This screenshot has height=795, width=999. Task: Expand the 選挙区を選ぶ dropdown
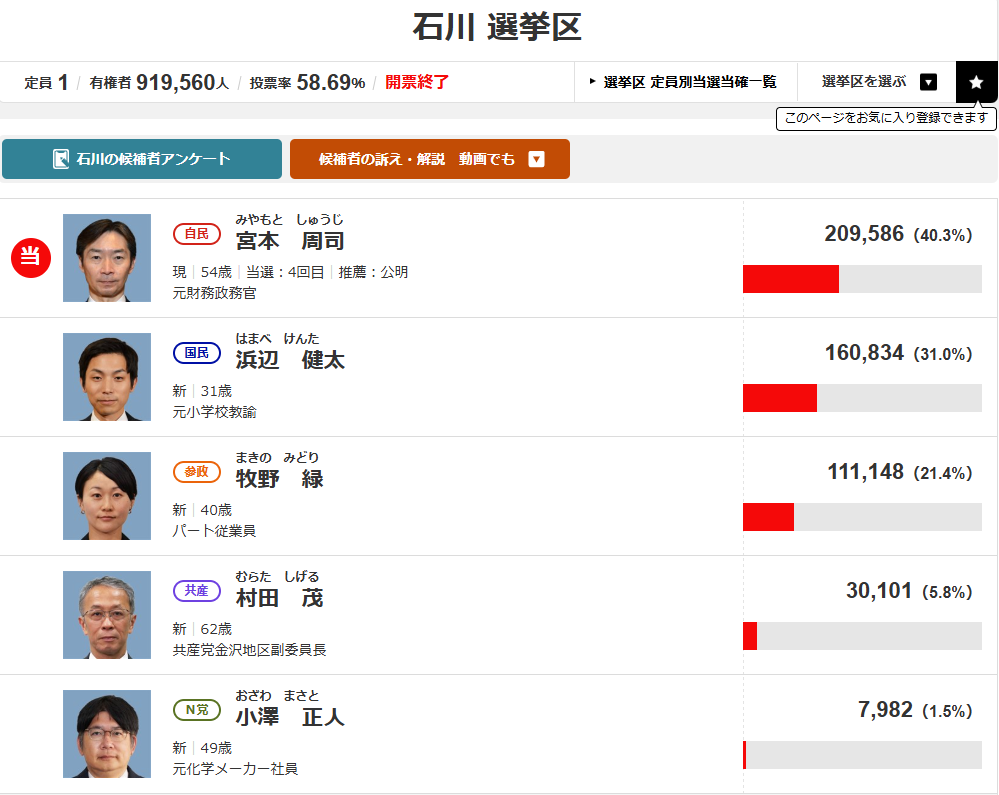tap(928, 82)
